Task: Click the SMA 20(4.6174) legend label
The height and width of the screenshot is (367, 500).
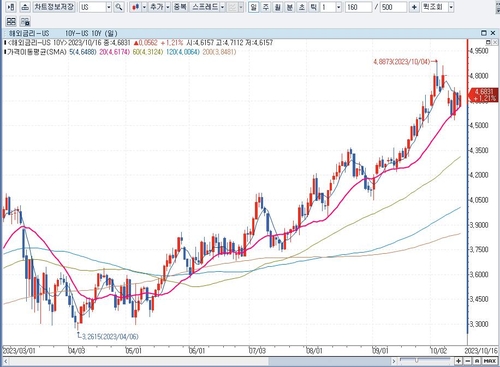Action: click(x=114, y=52)
